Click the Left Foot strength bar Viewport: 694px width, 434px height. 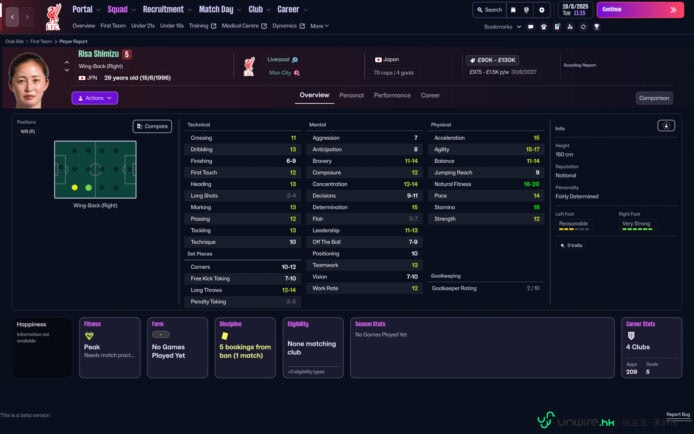pyautogui.click(x=574, y=229)
